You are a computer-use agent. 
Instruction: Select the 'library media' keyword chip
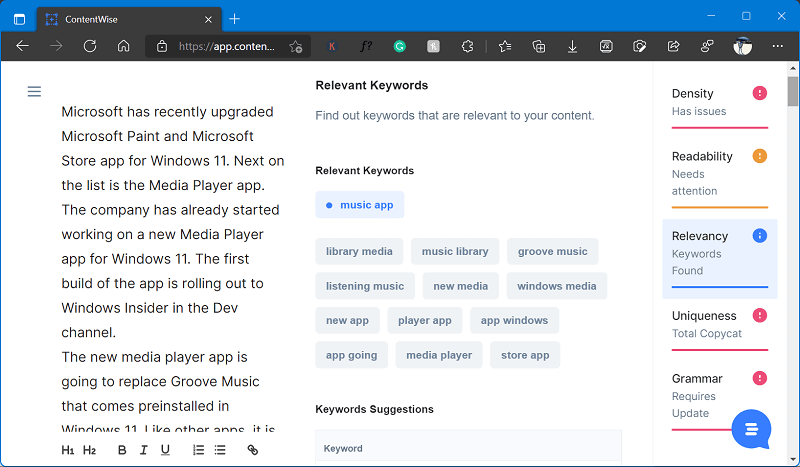click(359, 251)
